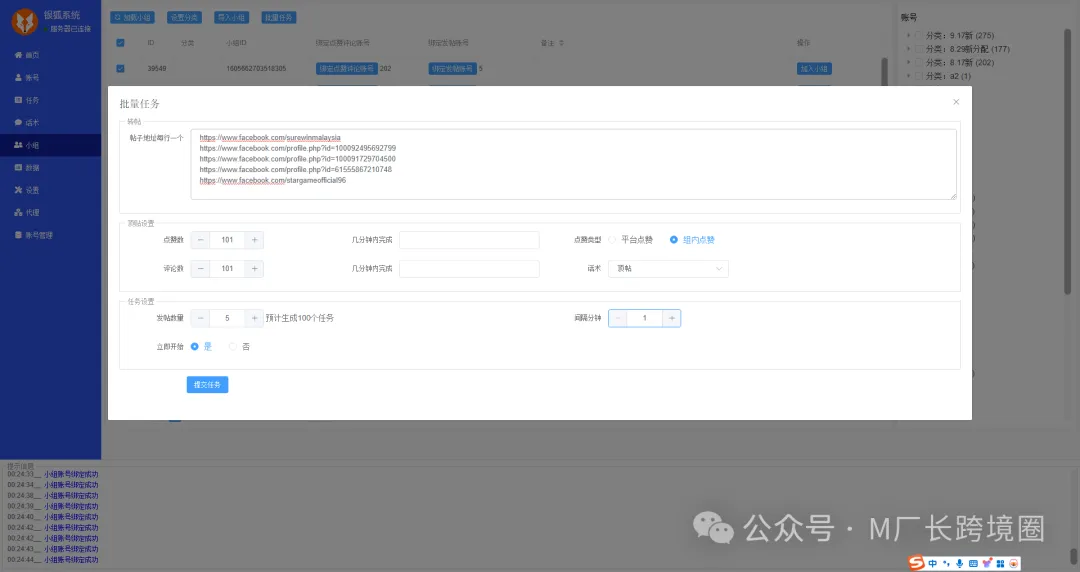Click the stargameofficial96 URL line
The height and width of the screenshot is (572, 1080).
(x=273, y=181)
